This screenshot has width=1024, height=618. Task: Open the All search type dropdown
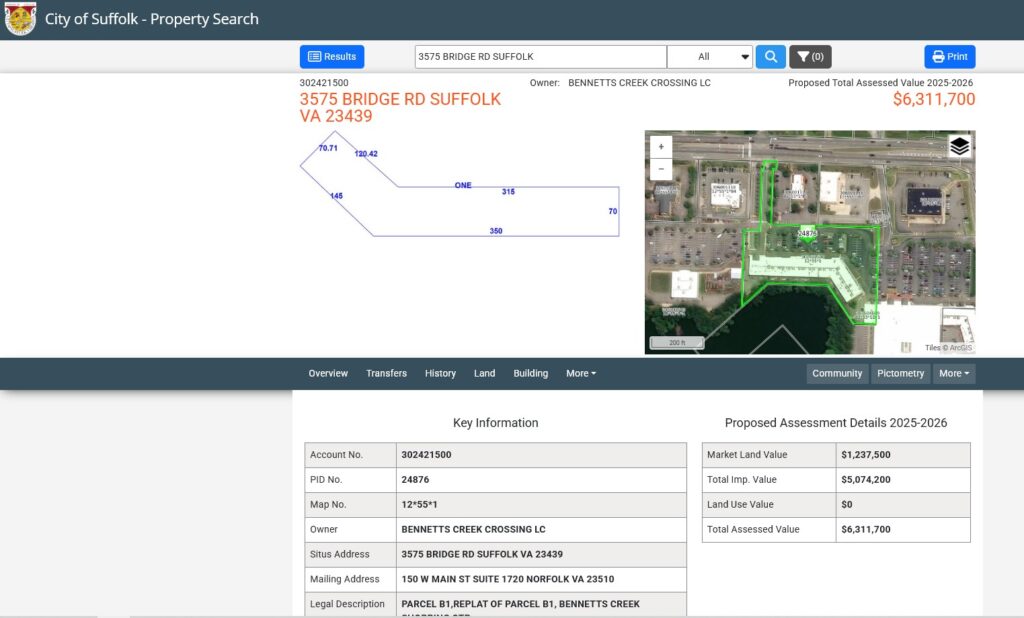pos(710,57)
